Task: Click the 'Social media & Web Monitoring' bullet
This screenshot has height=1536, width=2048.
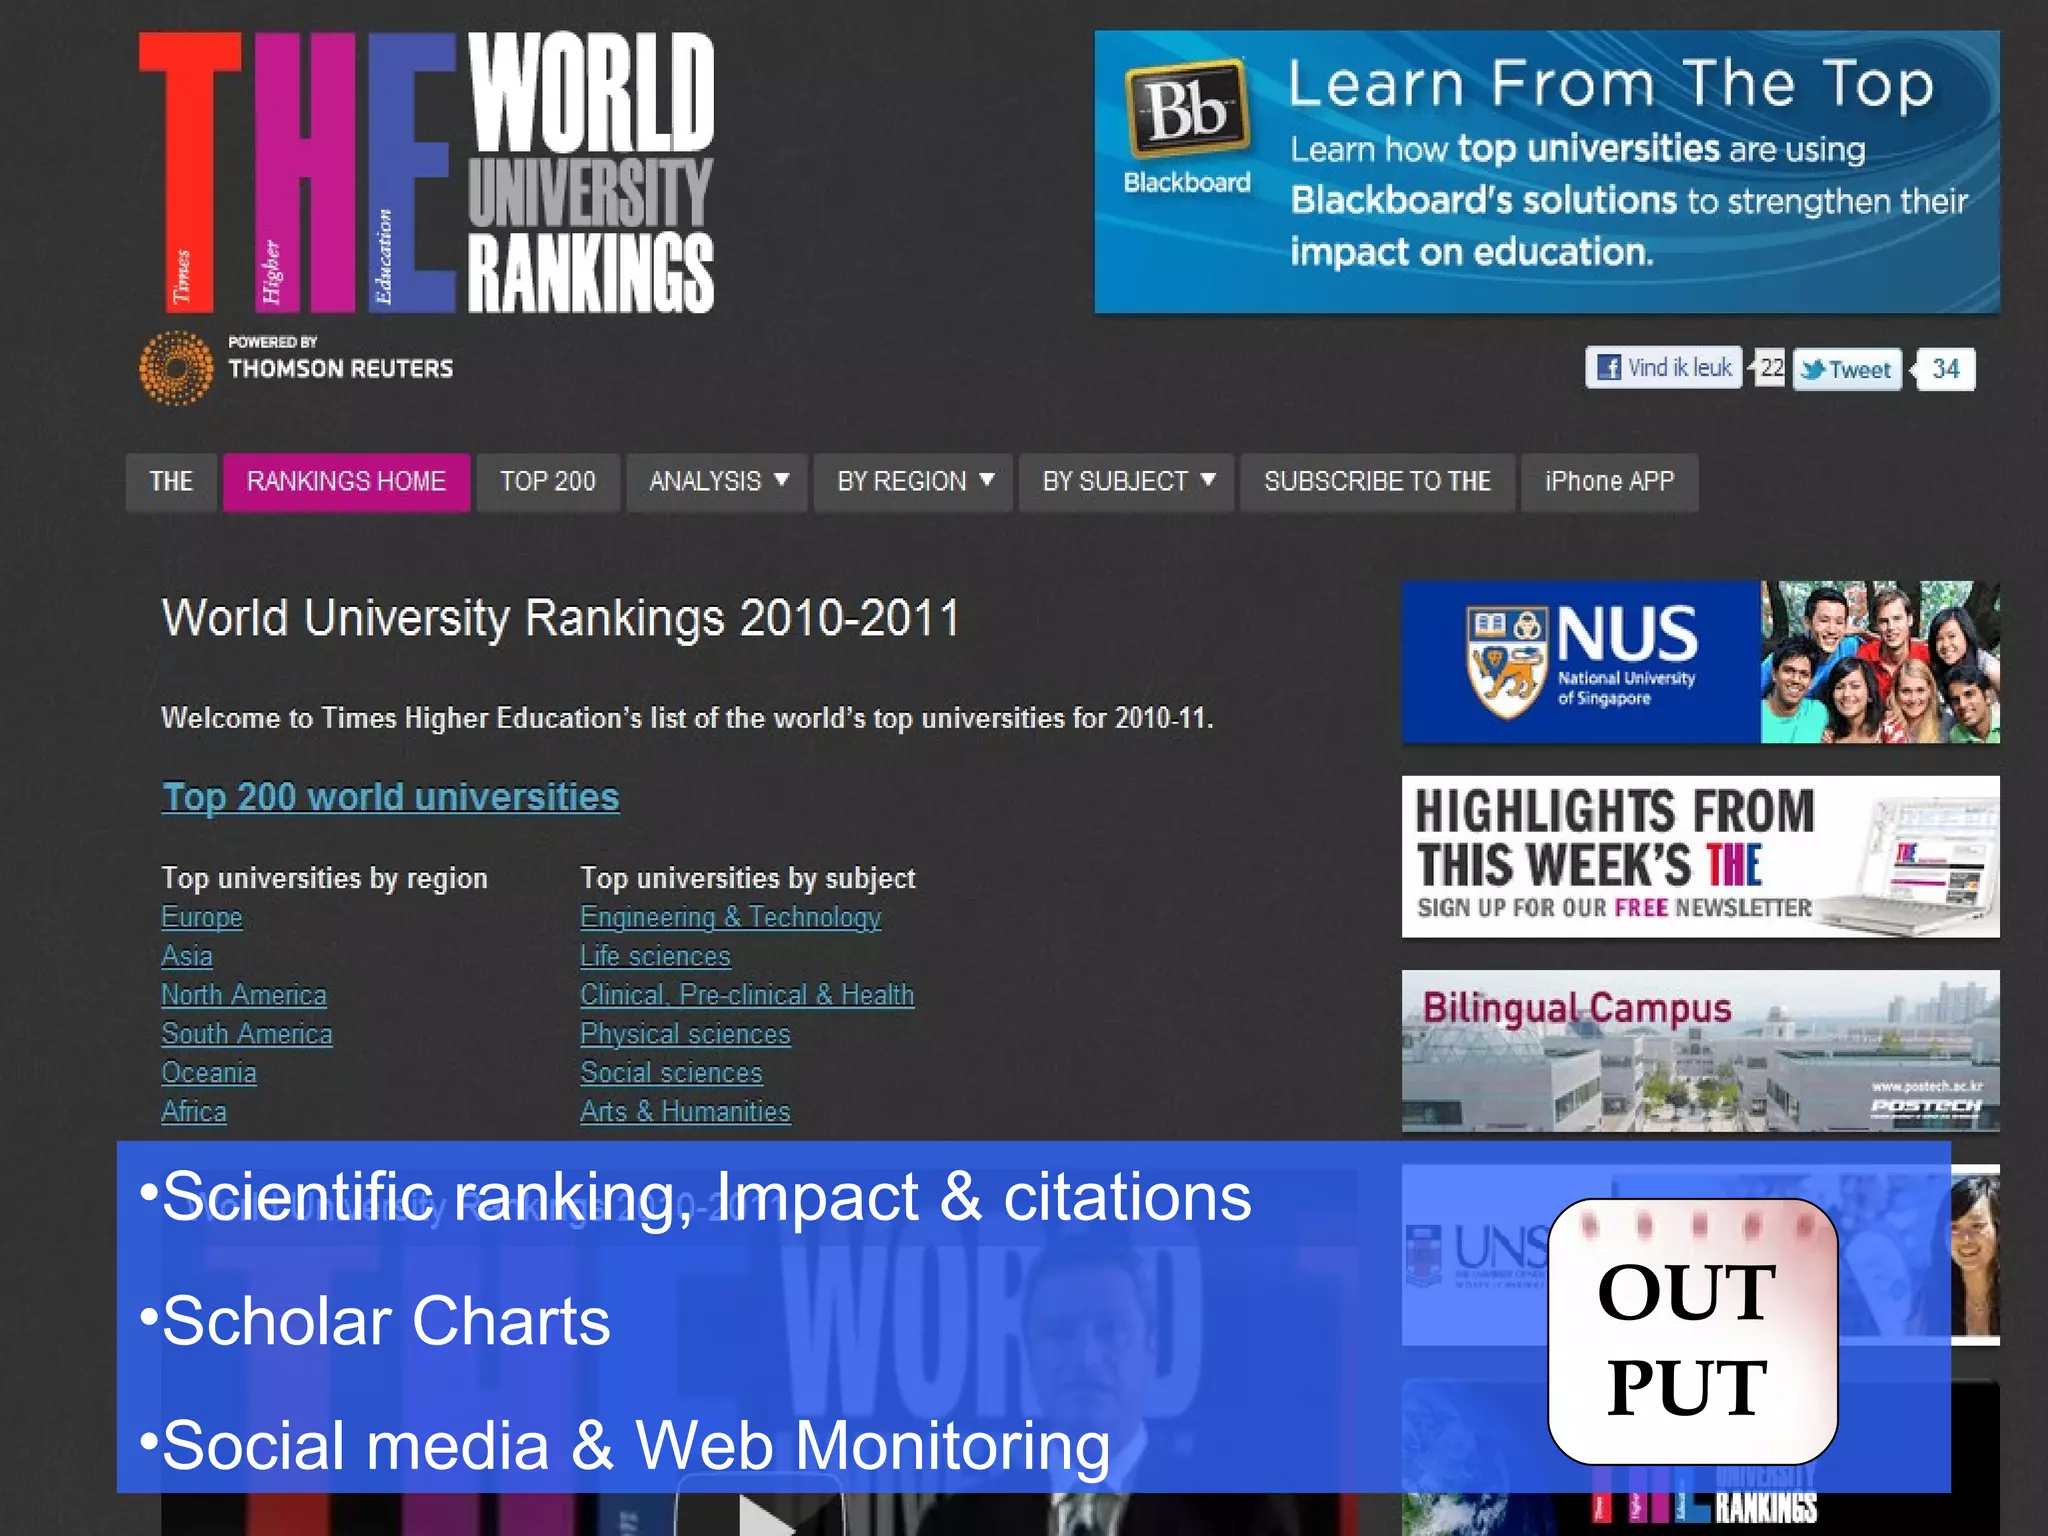Action: (x=625, y=1446)
